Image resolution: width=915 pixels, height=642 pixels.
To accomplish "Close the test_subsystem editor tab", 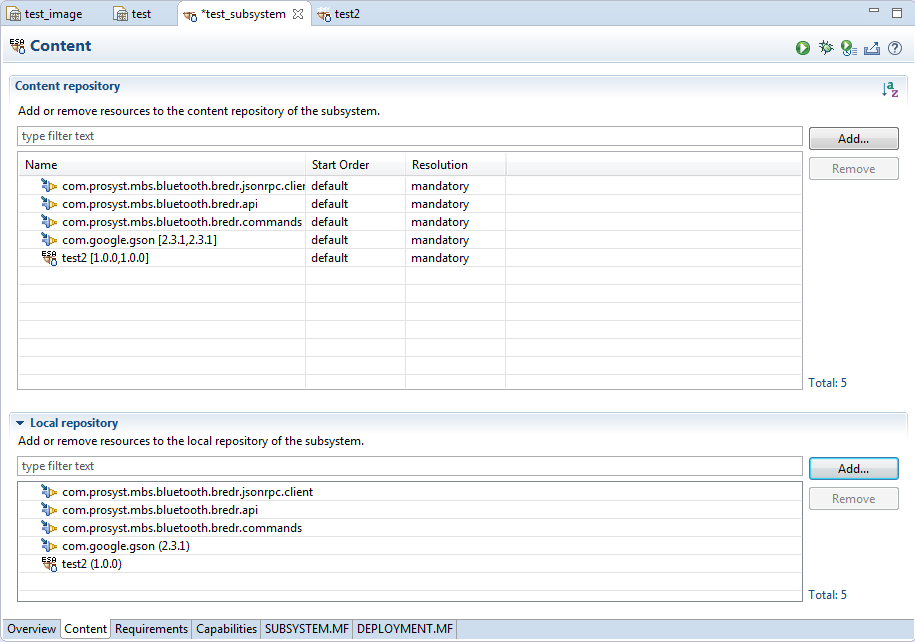I will click(298, 14).
